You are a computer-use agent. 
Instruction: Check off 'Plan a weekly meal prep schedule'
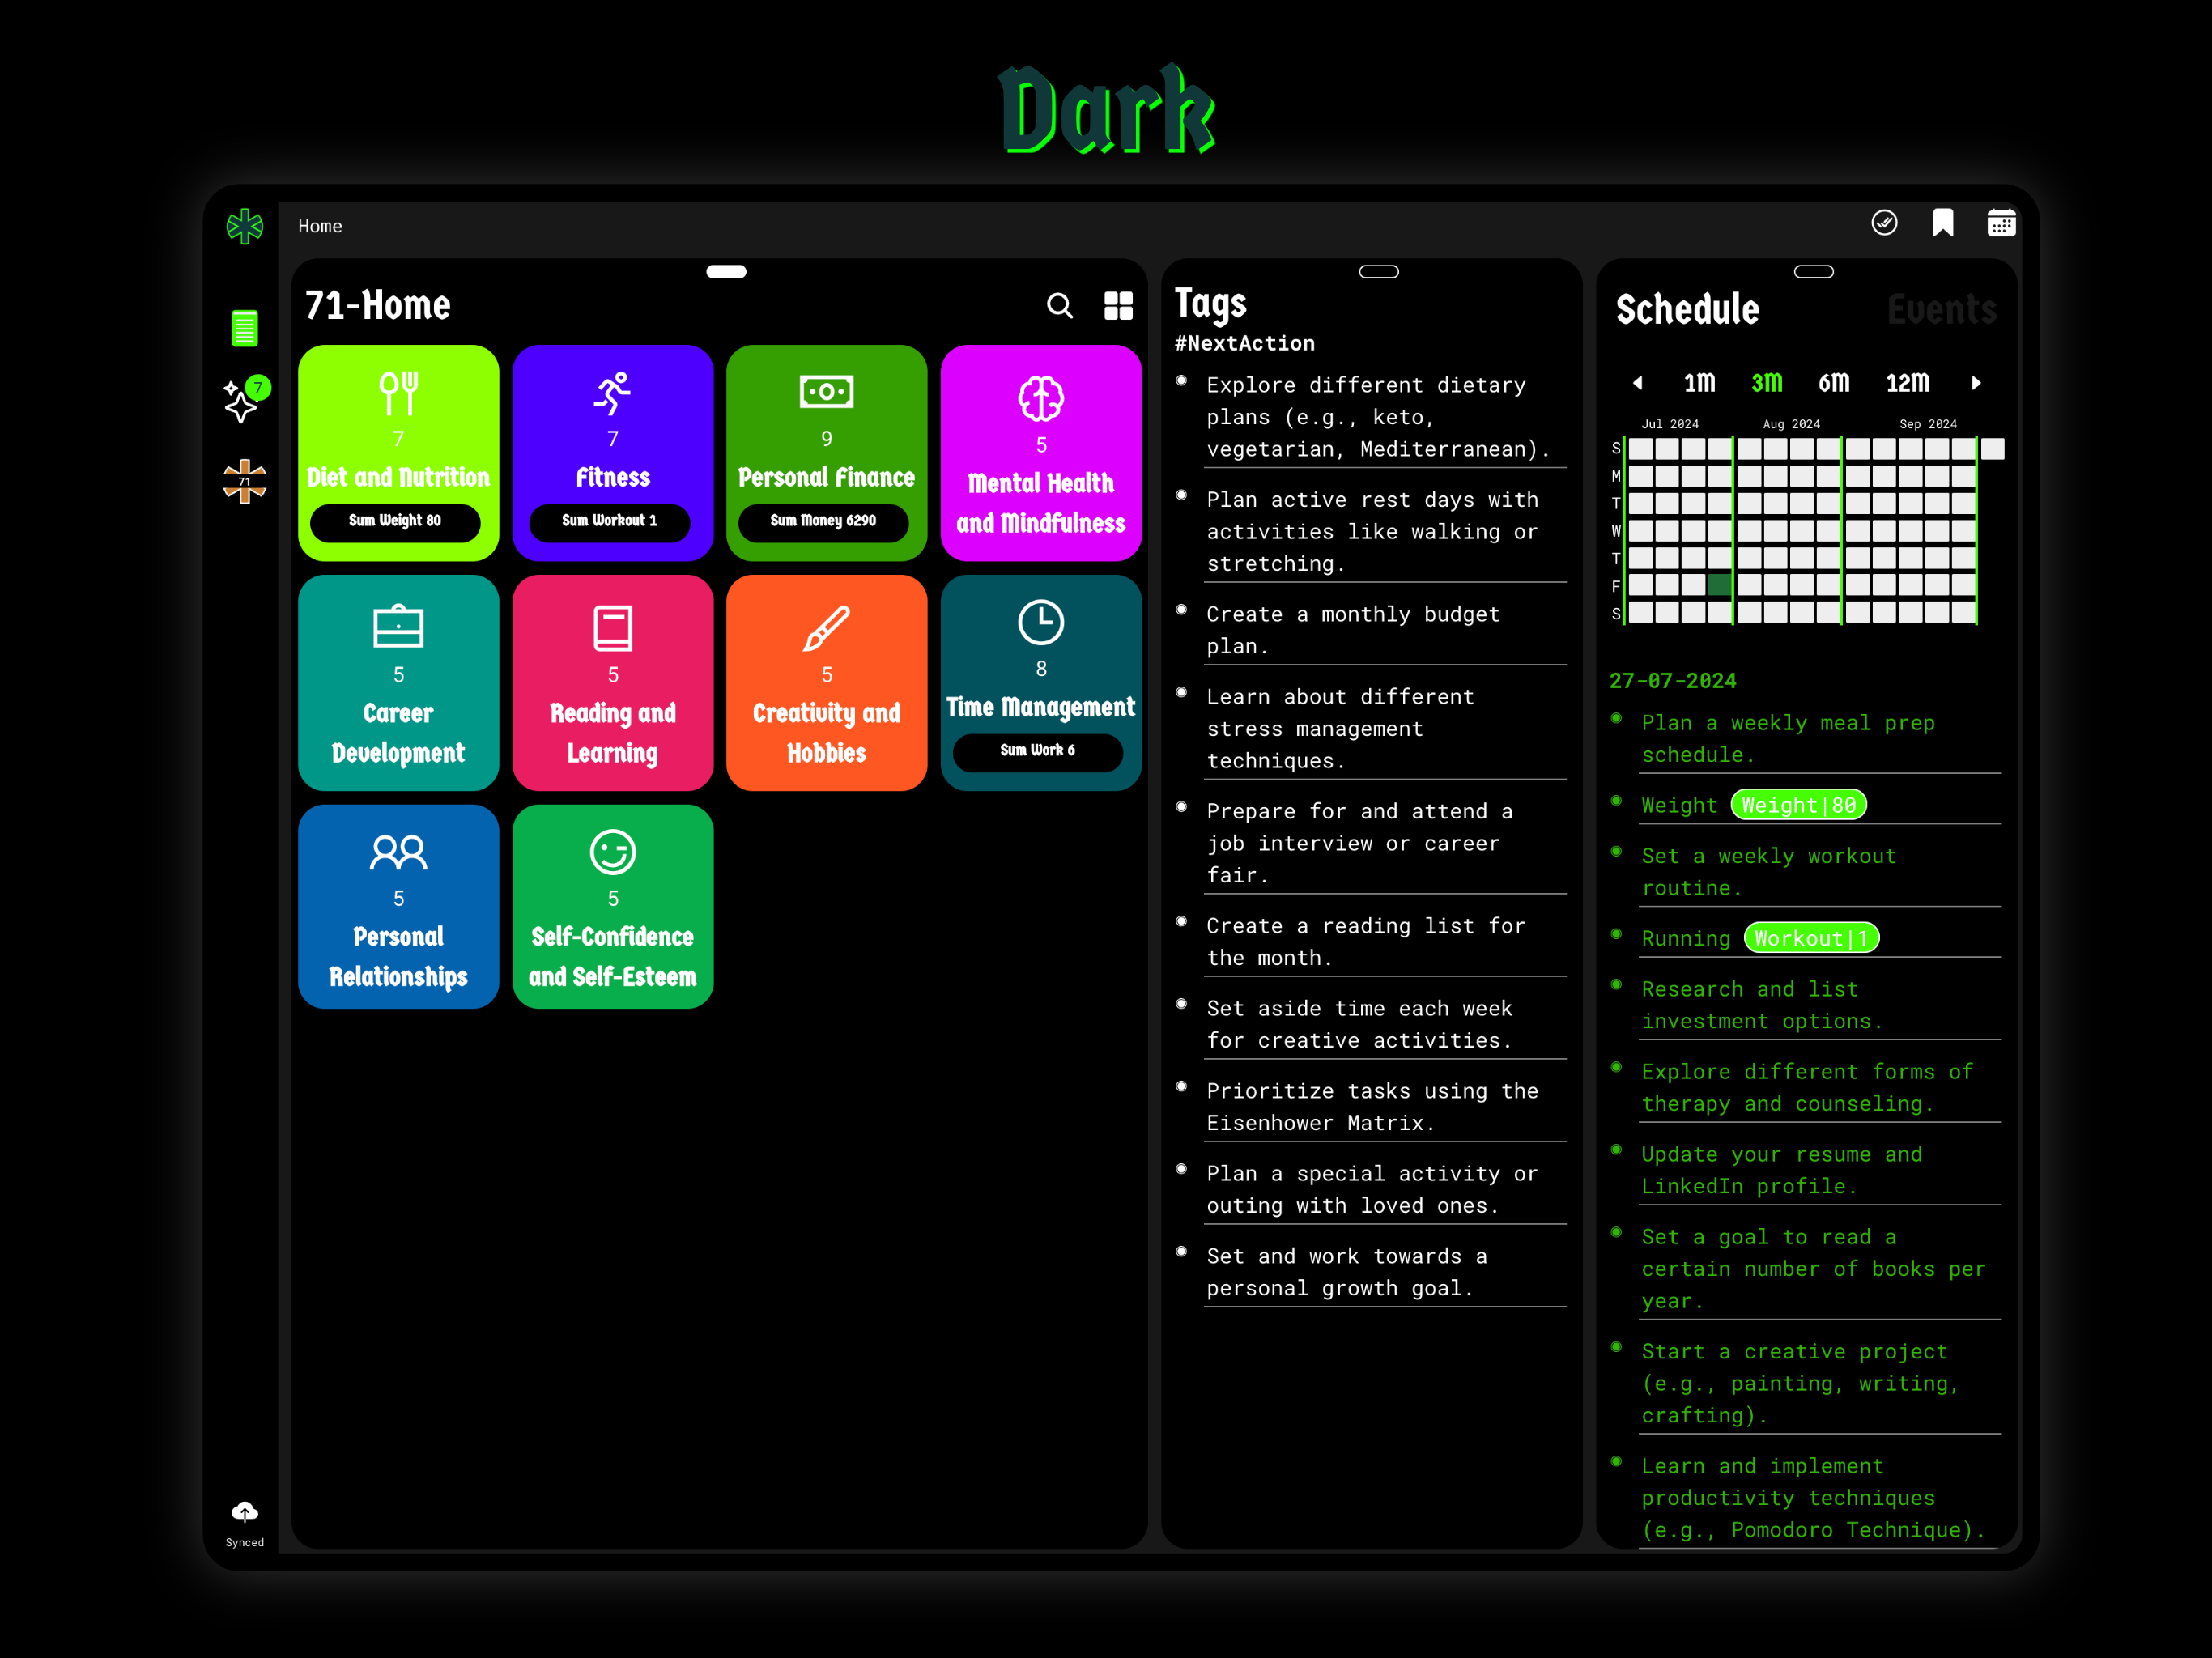click(x=1616, y=719)
